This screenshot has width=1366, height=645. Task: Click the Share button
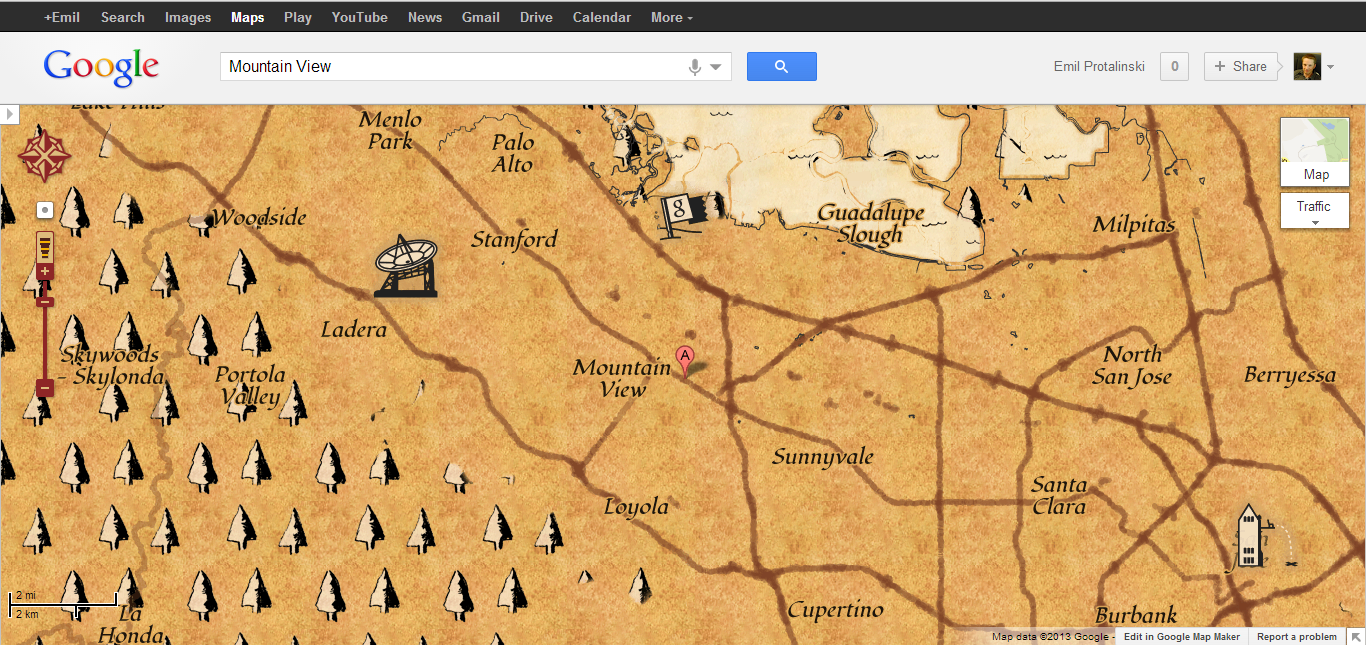tap(1240, 67)
